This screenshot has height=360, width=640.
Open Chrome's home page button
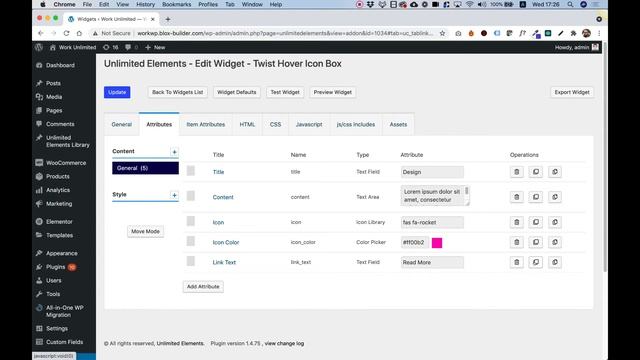(x=79, y=33)
